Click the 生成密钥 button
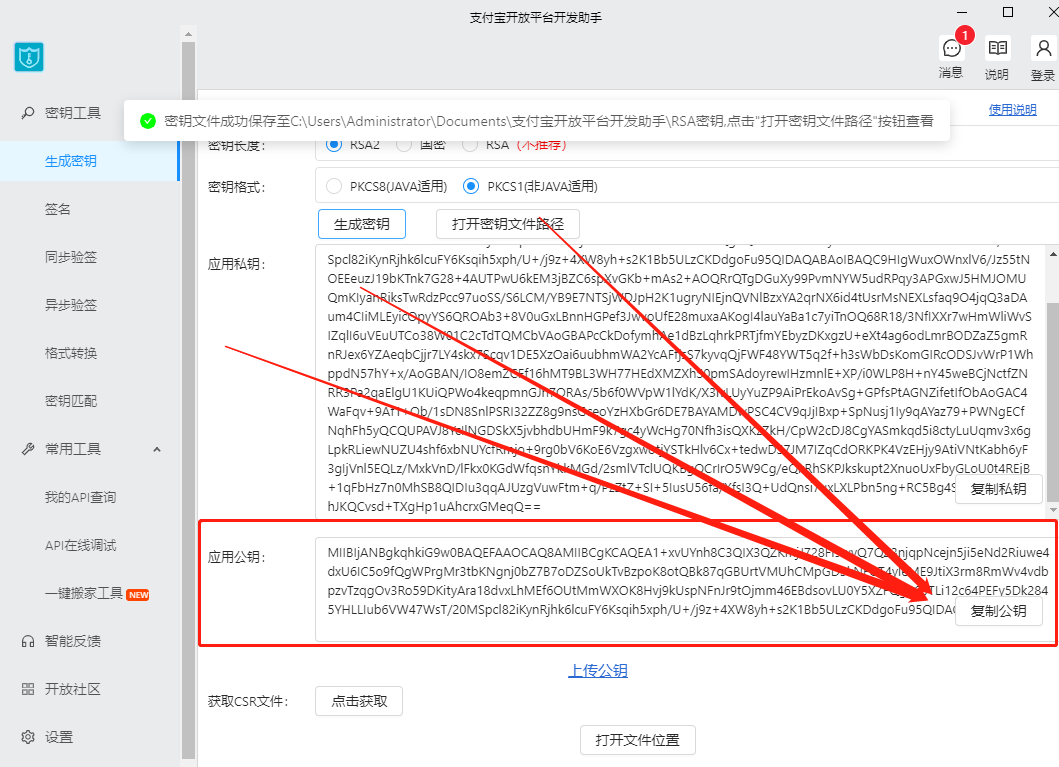The image size is (1059, 767). point(361,224)
